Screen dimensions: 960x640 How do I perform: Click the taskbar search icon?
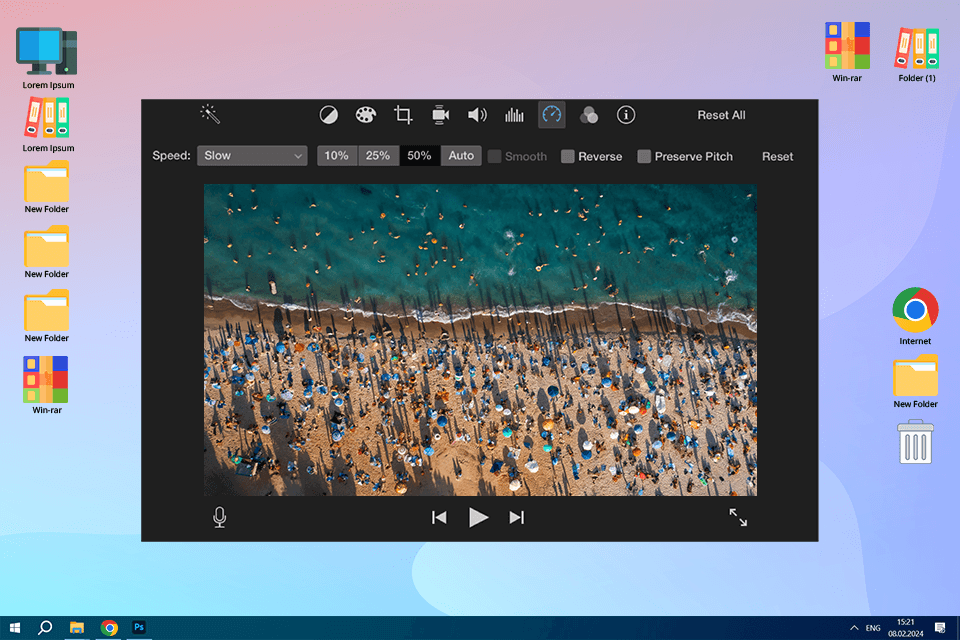(45, 628)
